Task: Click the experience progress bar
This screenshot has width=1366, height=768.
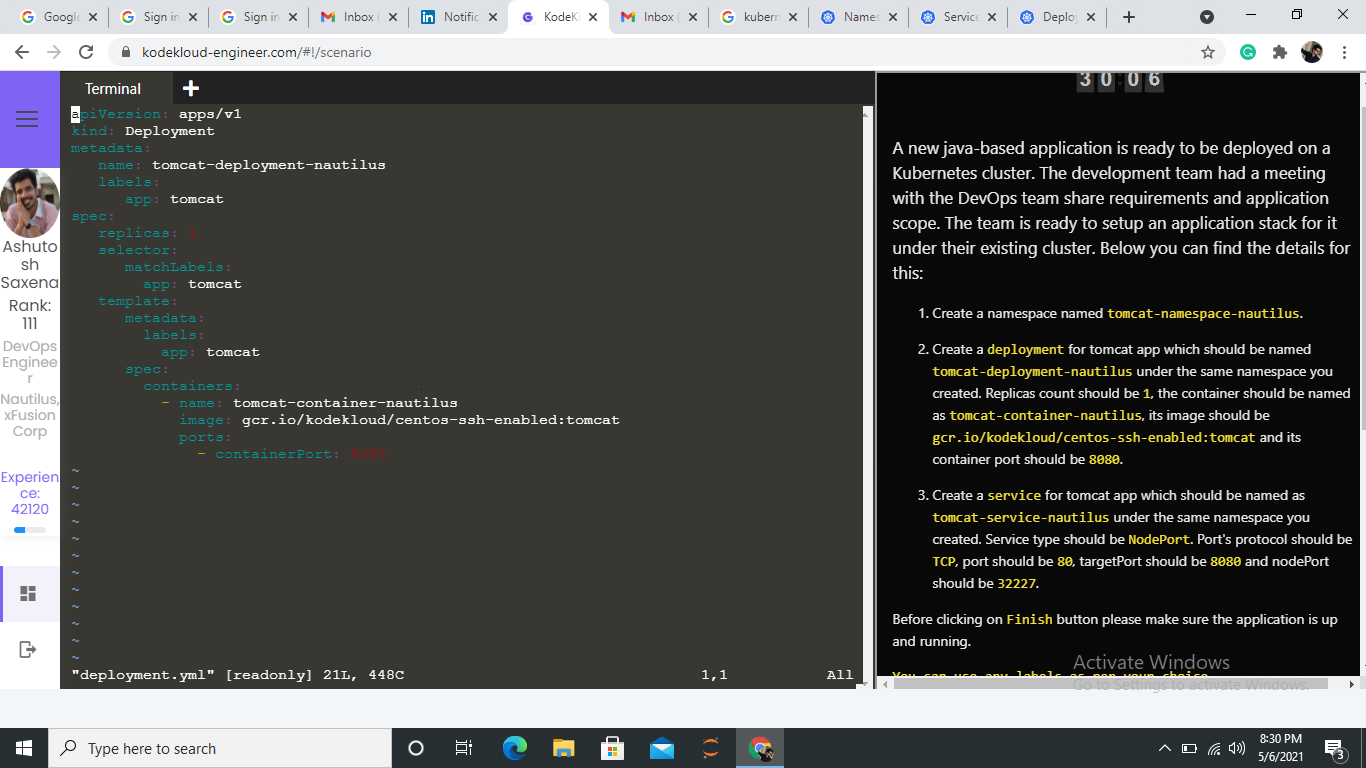Action: (x=30, y=530)
